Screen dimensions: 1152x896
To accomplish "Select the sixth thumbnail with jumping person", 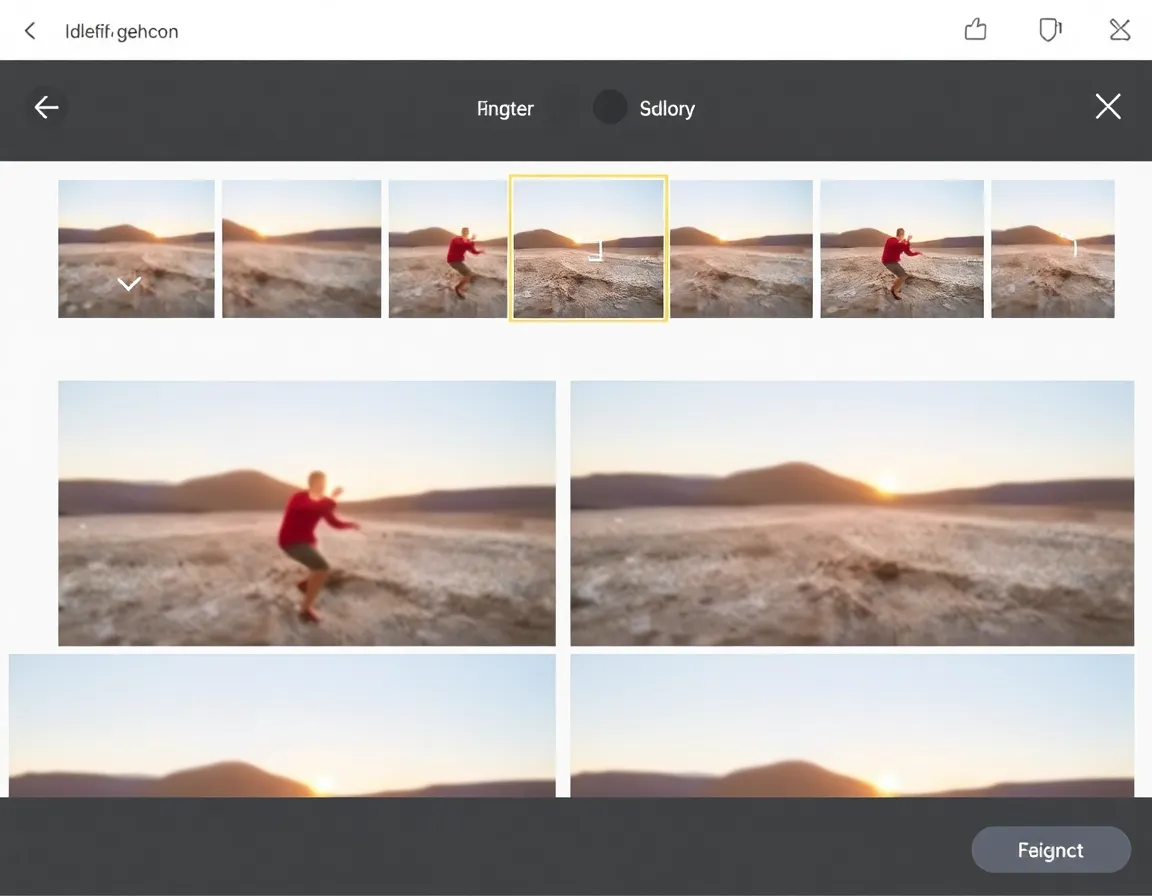I will 901,248.
